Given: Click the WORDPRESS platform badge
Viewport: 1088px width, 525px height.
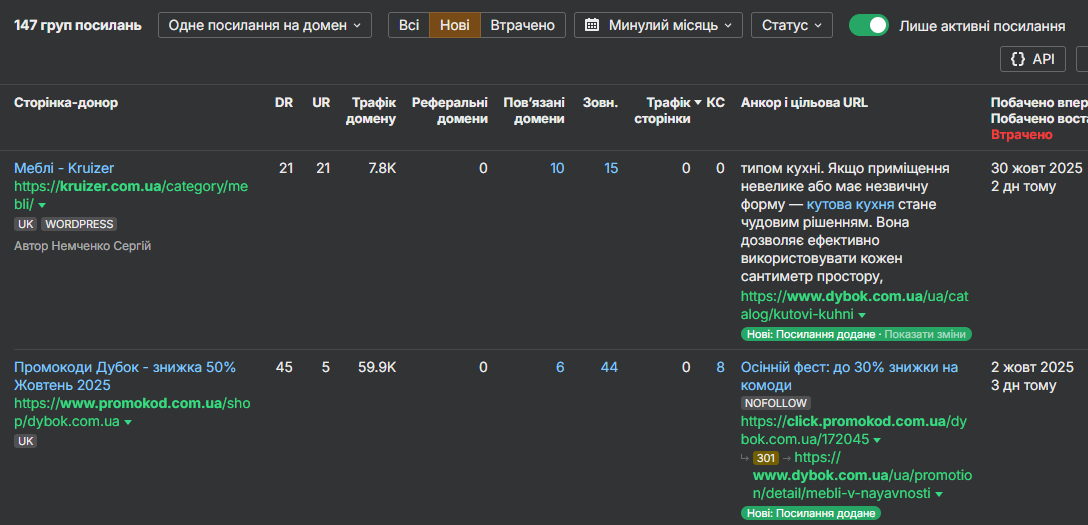Looking at the screenshot, I should 79,224.
